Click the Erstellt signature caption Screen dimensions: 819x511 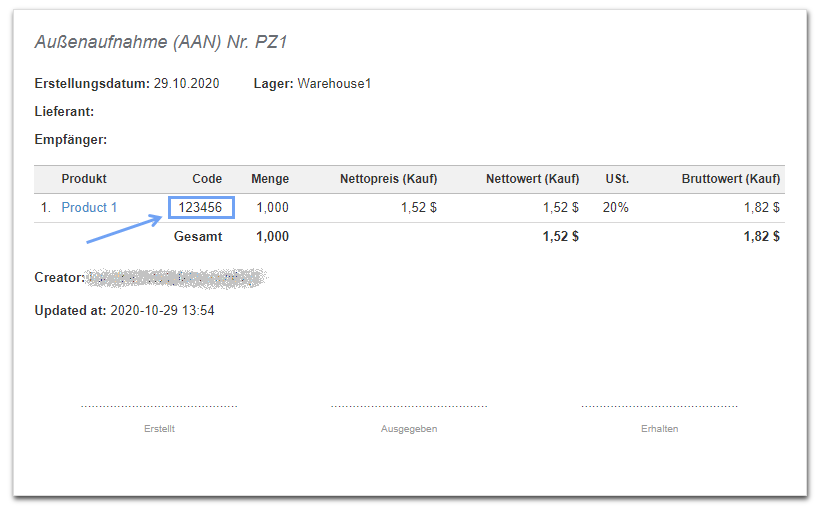159,428
